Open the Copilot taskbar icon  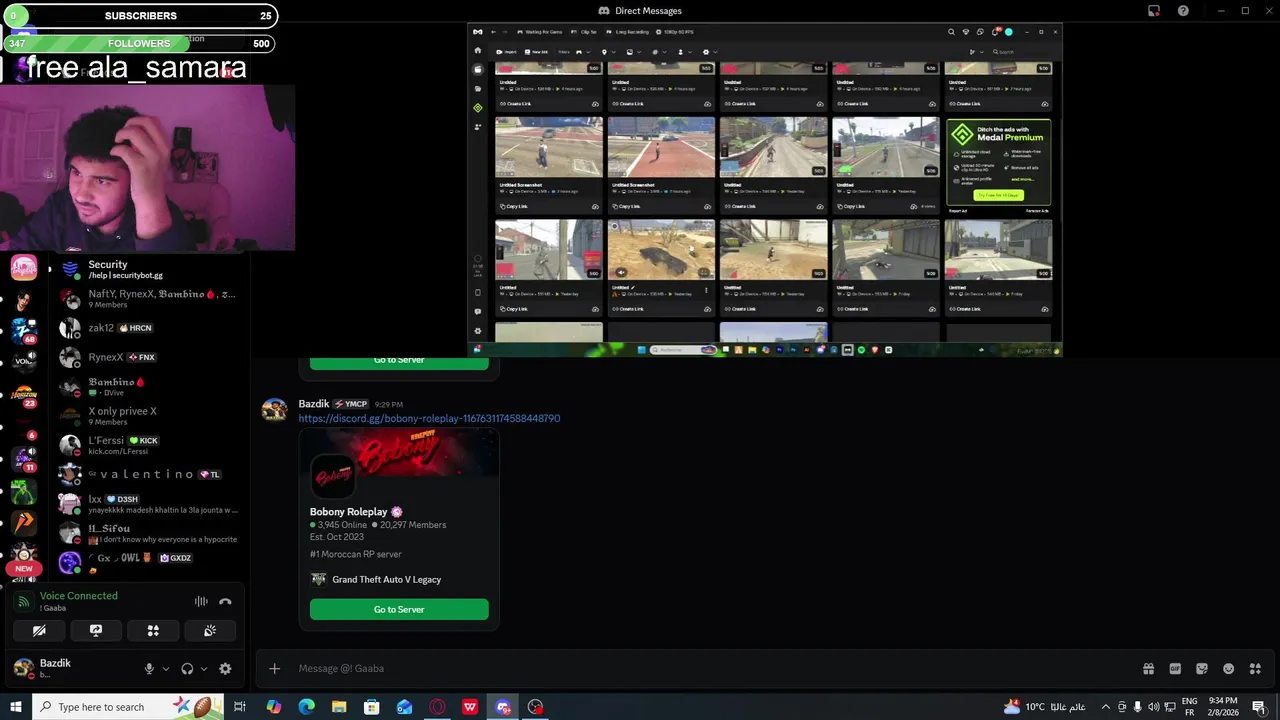pyautogui.click(x=274, y=707)
